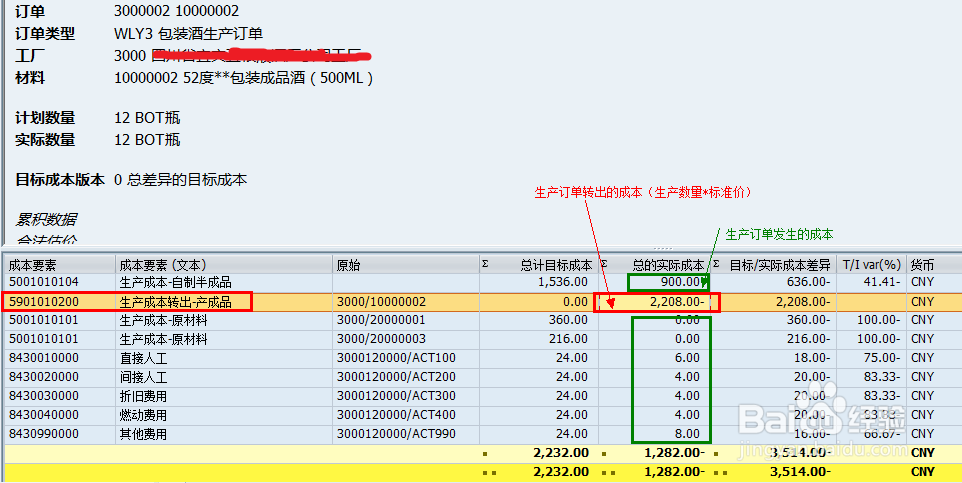
Task: Click the 目标成本版本 label
Action: coord(60,180)
